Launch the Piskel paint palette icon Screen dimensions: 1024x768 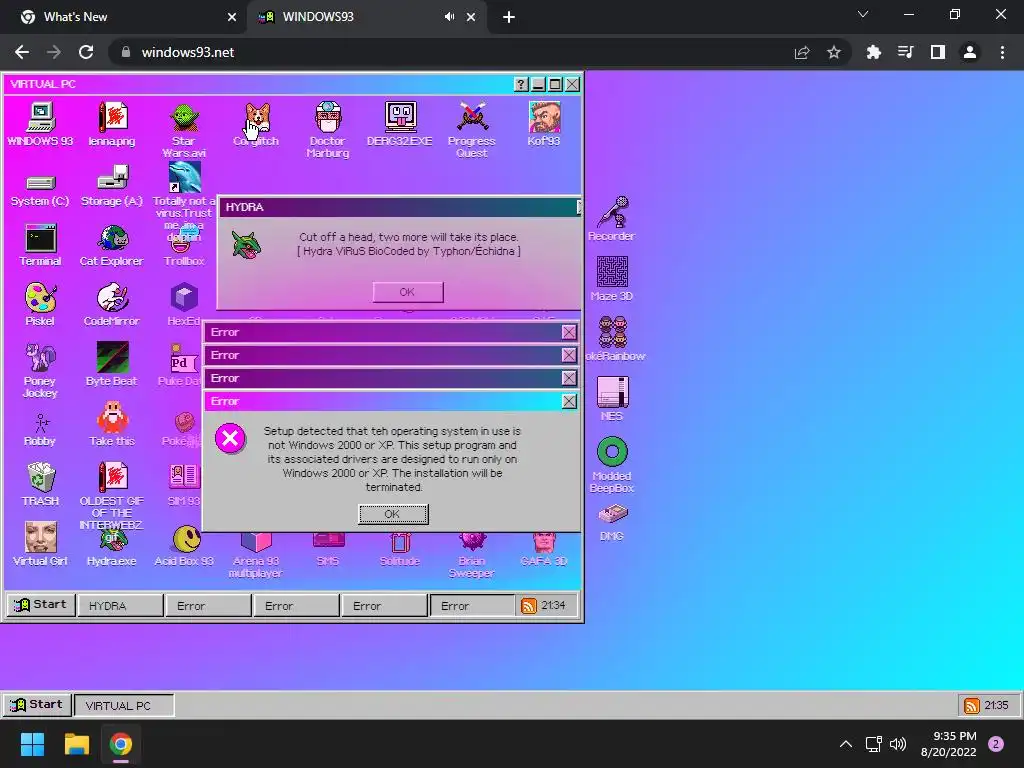(x=40, y=298)
